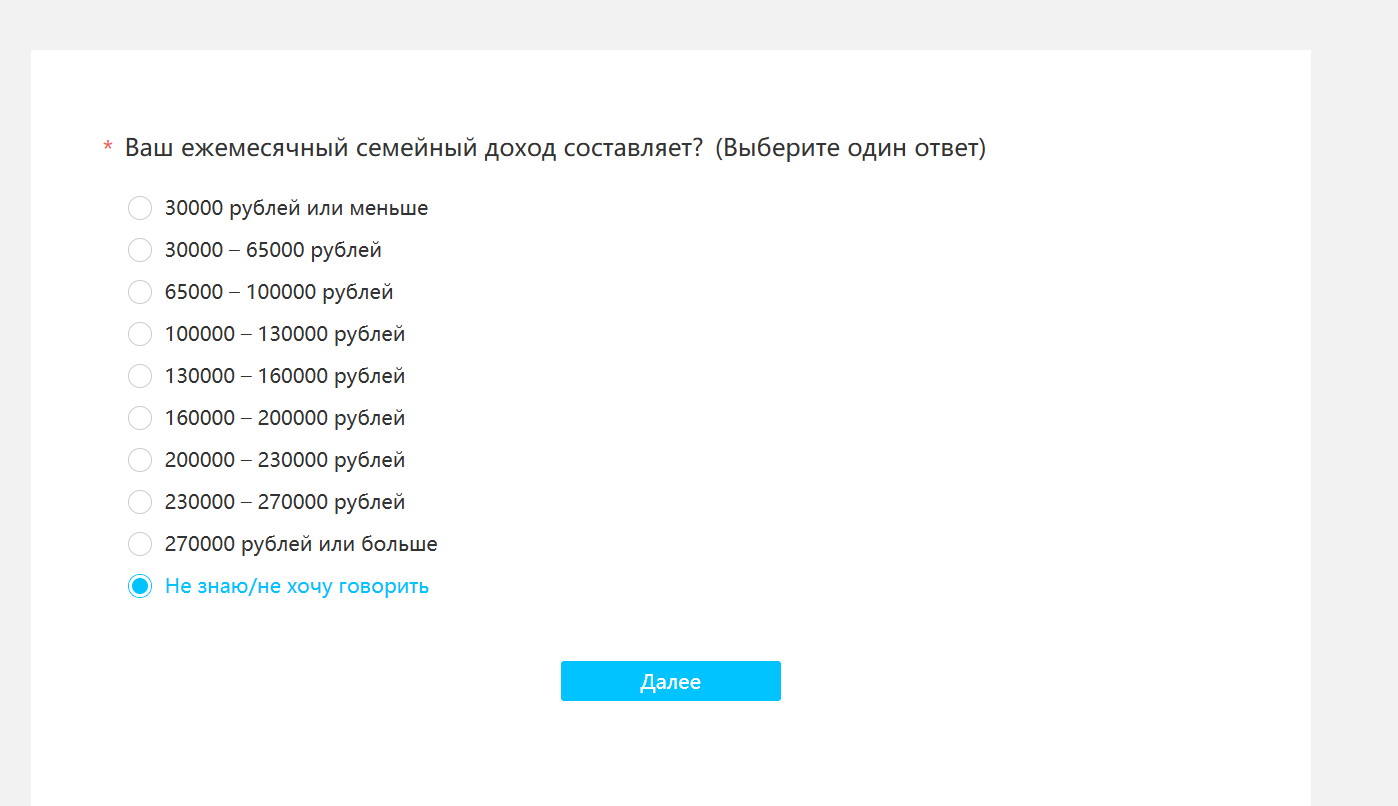Click the Не знаю/не хочу говорить label text
1398x806 pixels.
(x=297, y=586)
